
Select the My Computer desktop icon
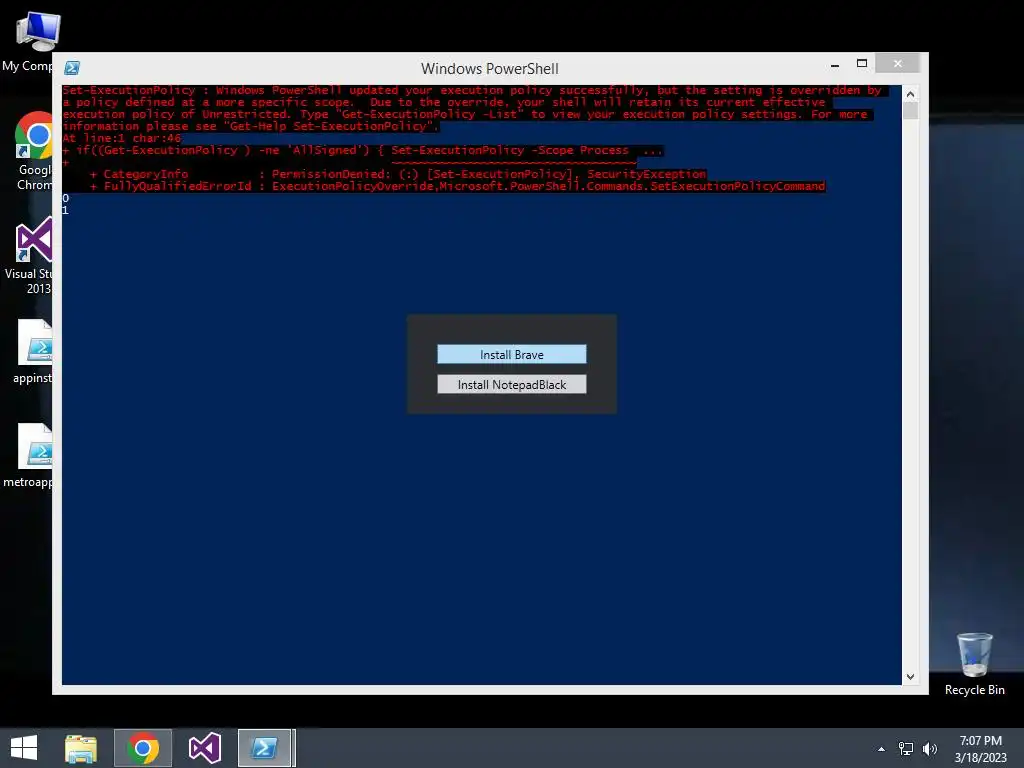[31, 42]
